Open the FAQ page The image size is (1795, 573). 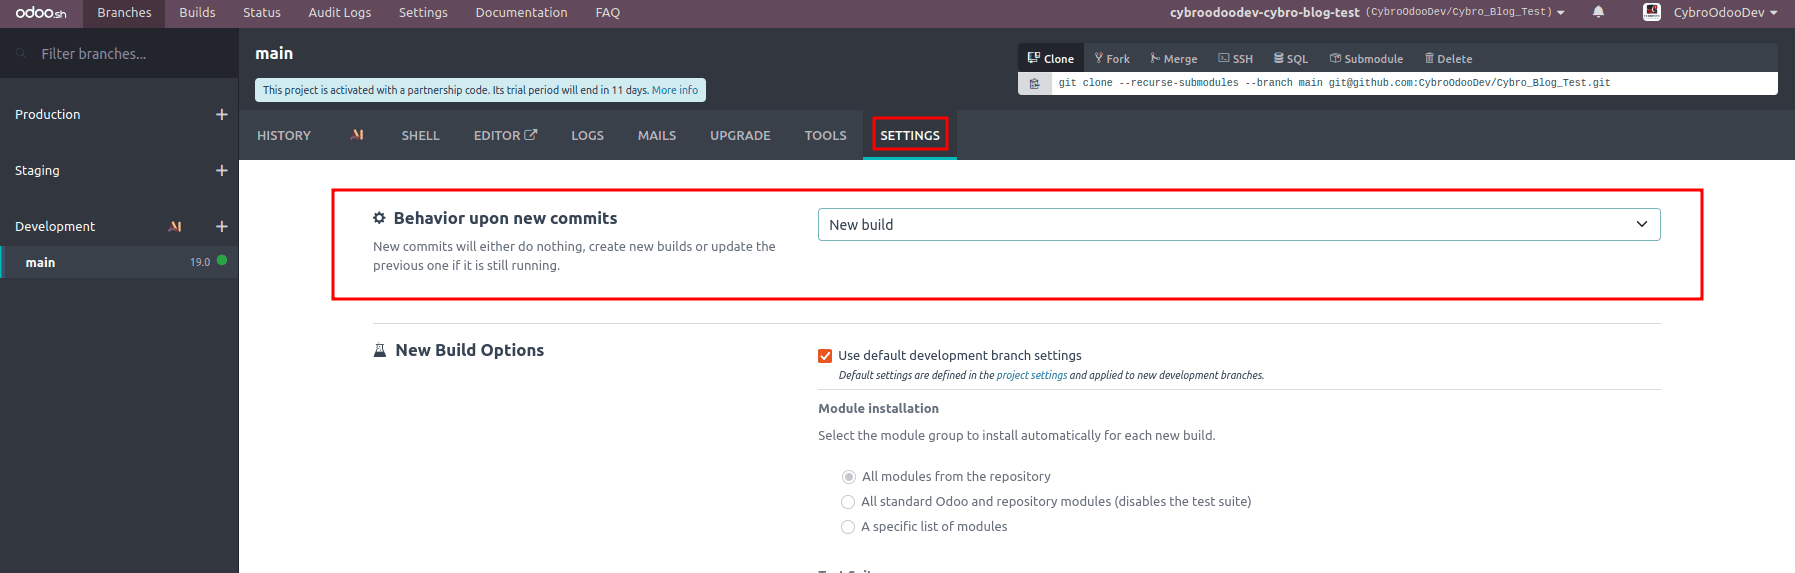tap(608, 13)
